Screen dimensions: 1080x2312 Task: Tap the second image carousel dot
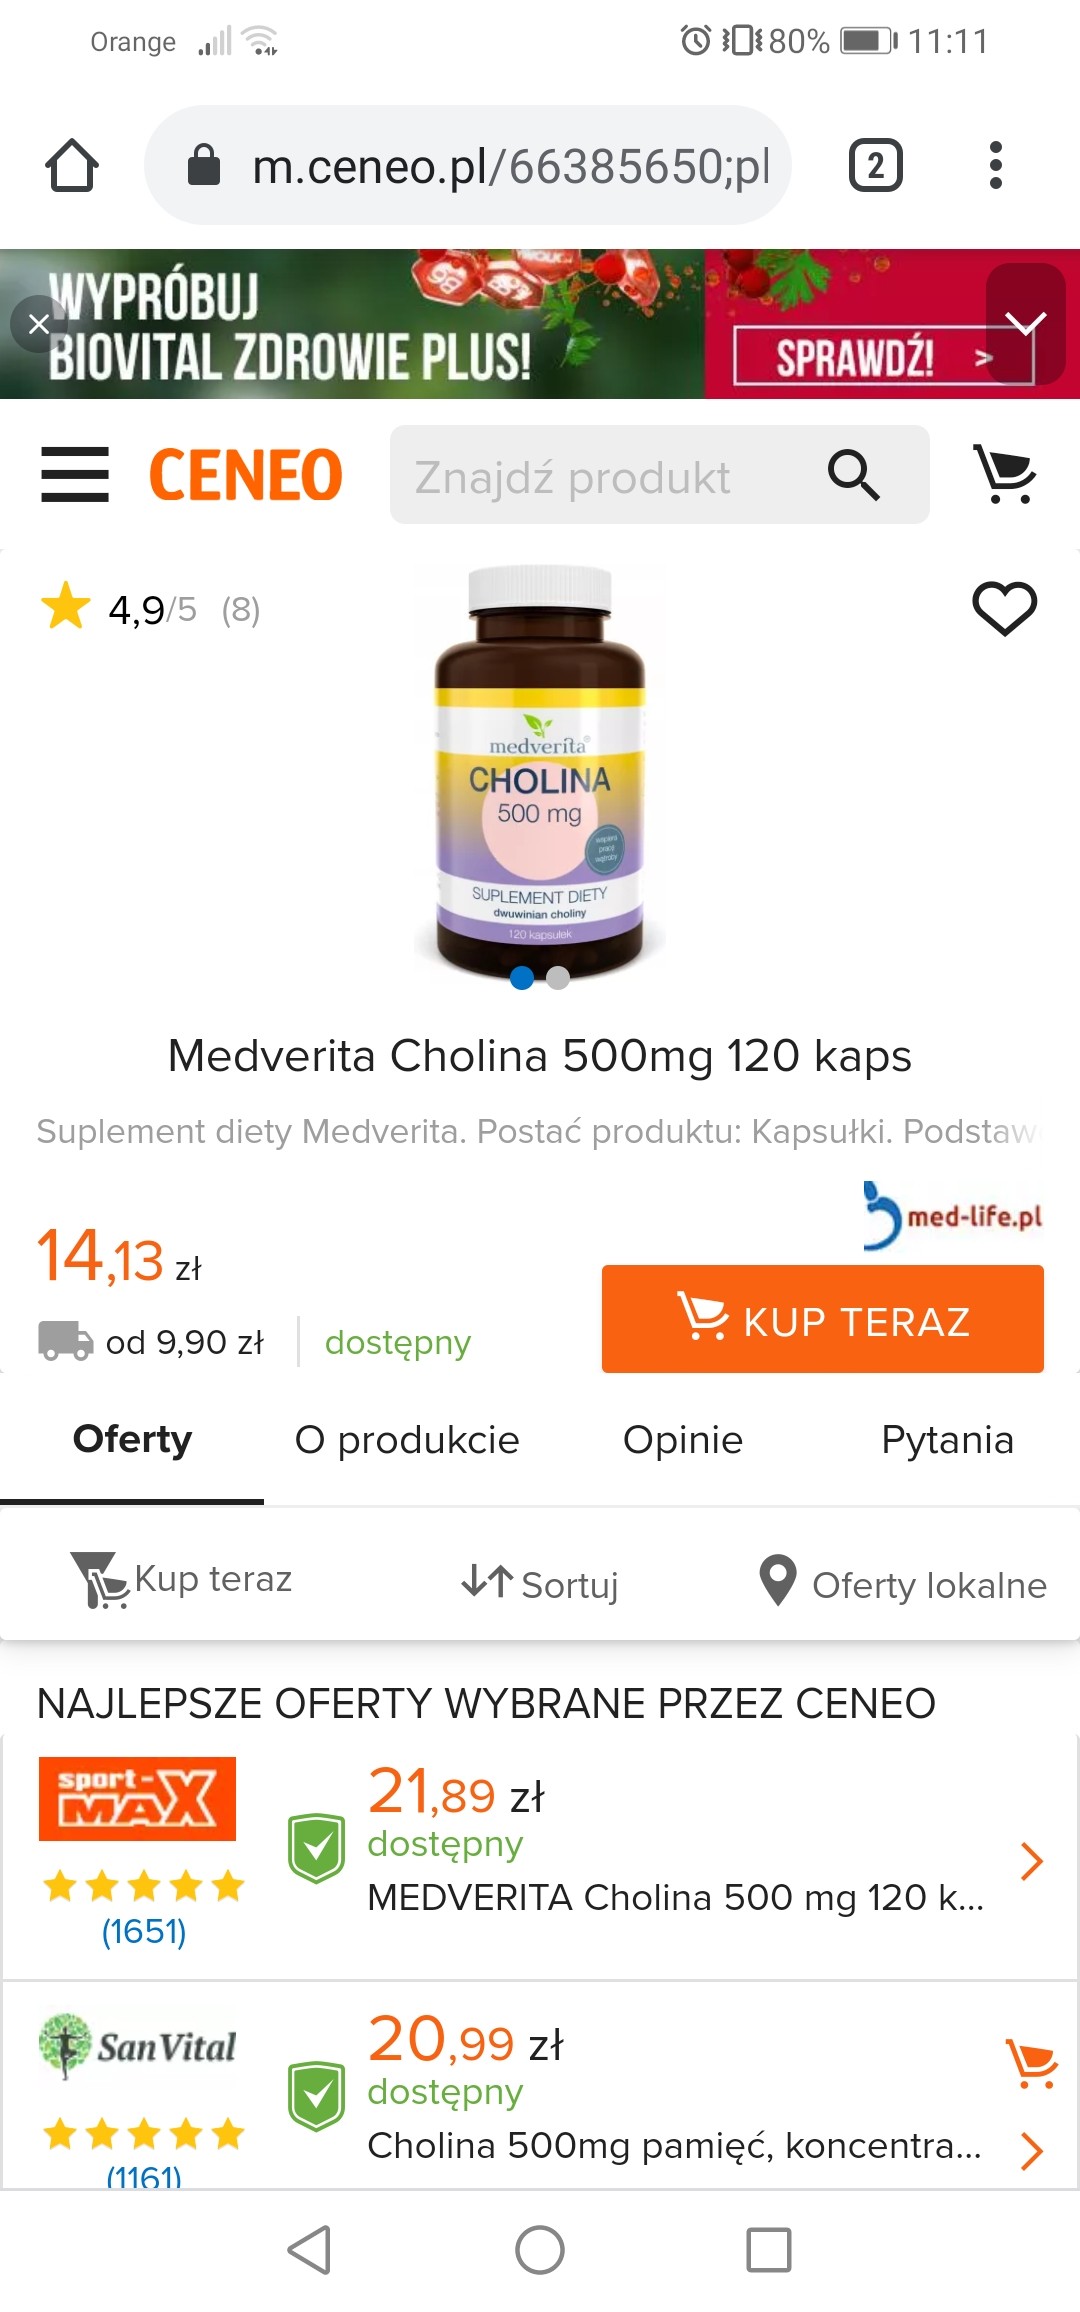[558, 978]
